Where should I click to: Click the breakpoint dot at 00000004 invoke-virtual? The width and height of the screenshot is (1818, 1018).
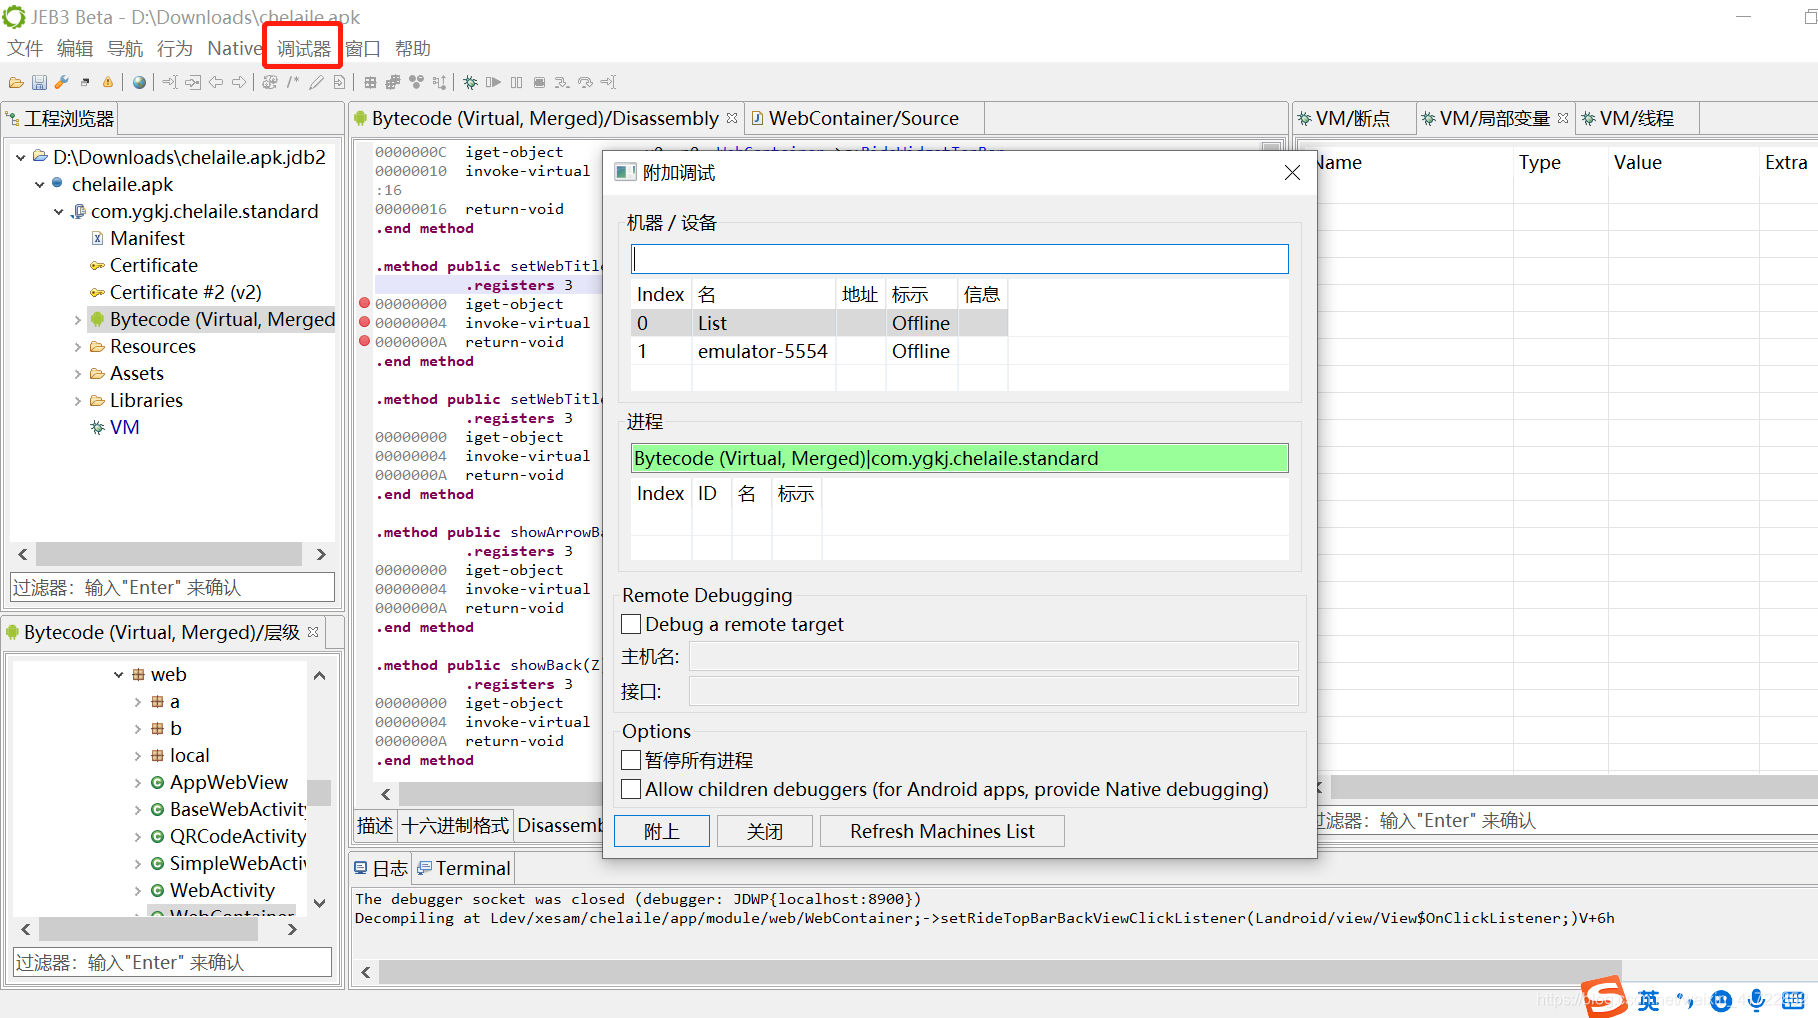coord(364,322)
